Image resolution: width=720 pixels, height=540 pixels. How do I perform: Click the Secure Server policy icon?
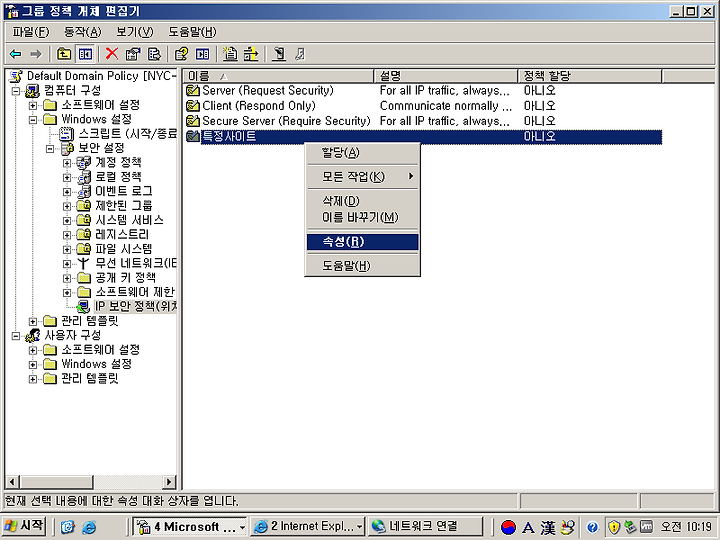[193, 121]
